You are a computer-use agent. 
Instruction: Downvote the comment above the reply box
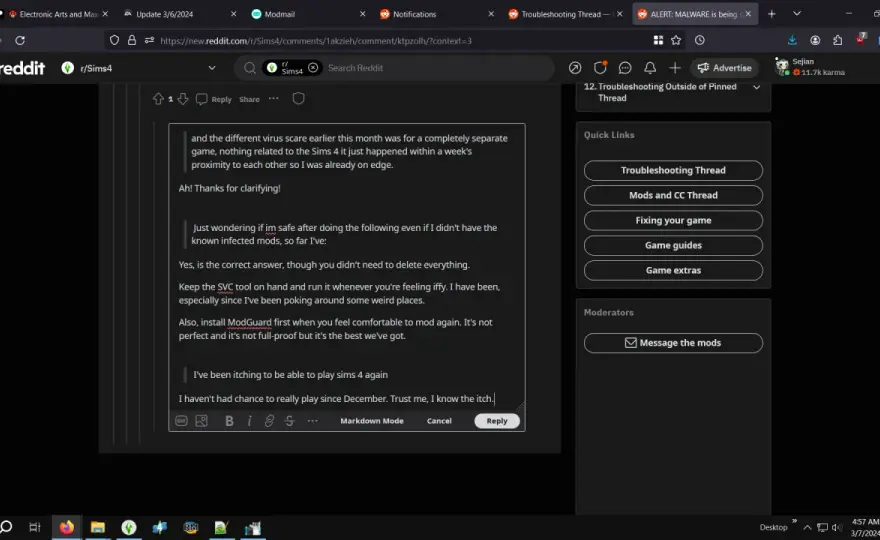click(183, 99)
